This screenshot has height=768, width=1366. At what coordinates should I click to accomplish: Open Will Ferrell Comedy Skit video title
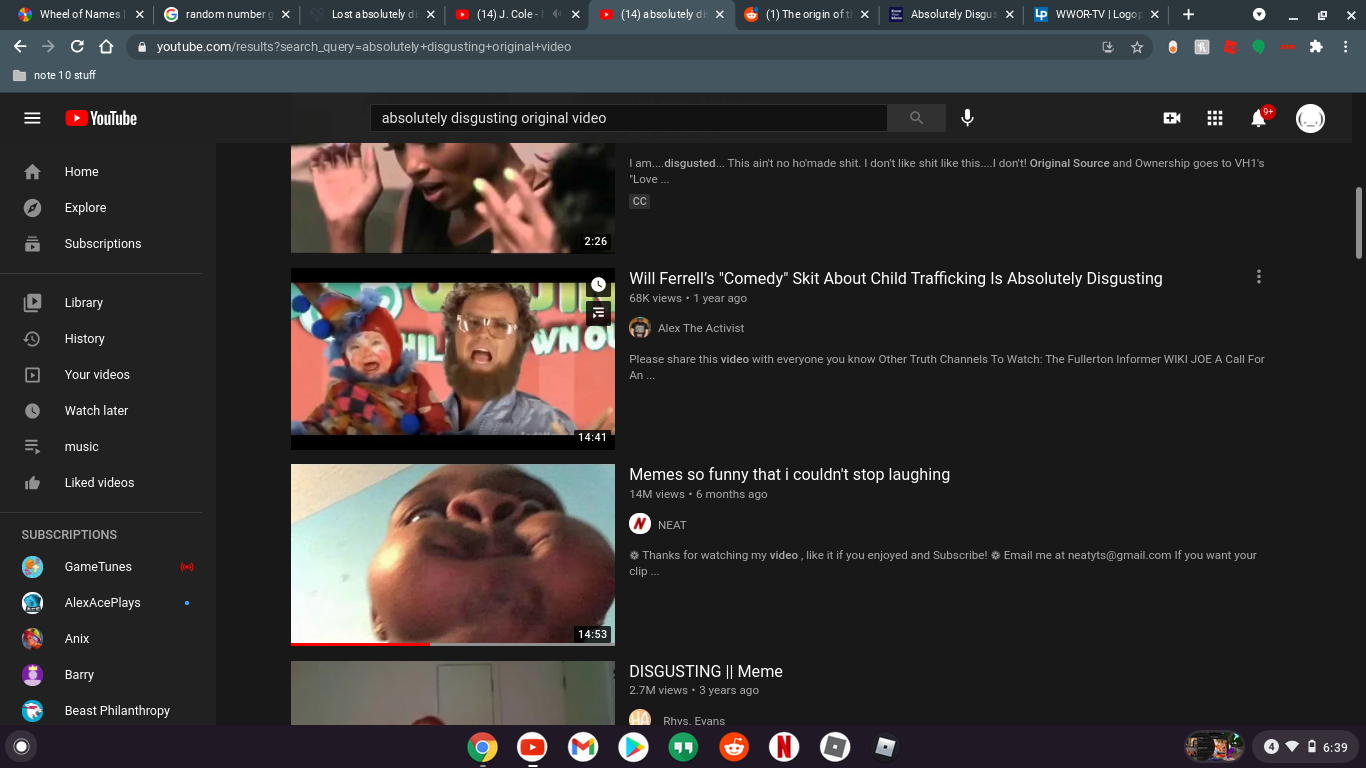[895, 279]
